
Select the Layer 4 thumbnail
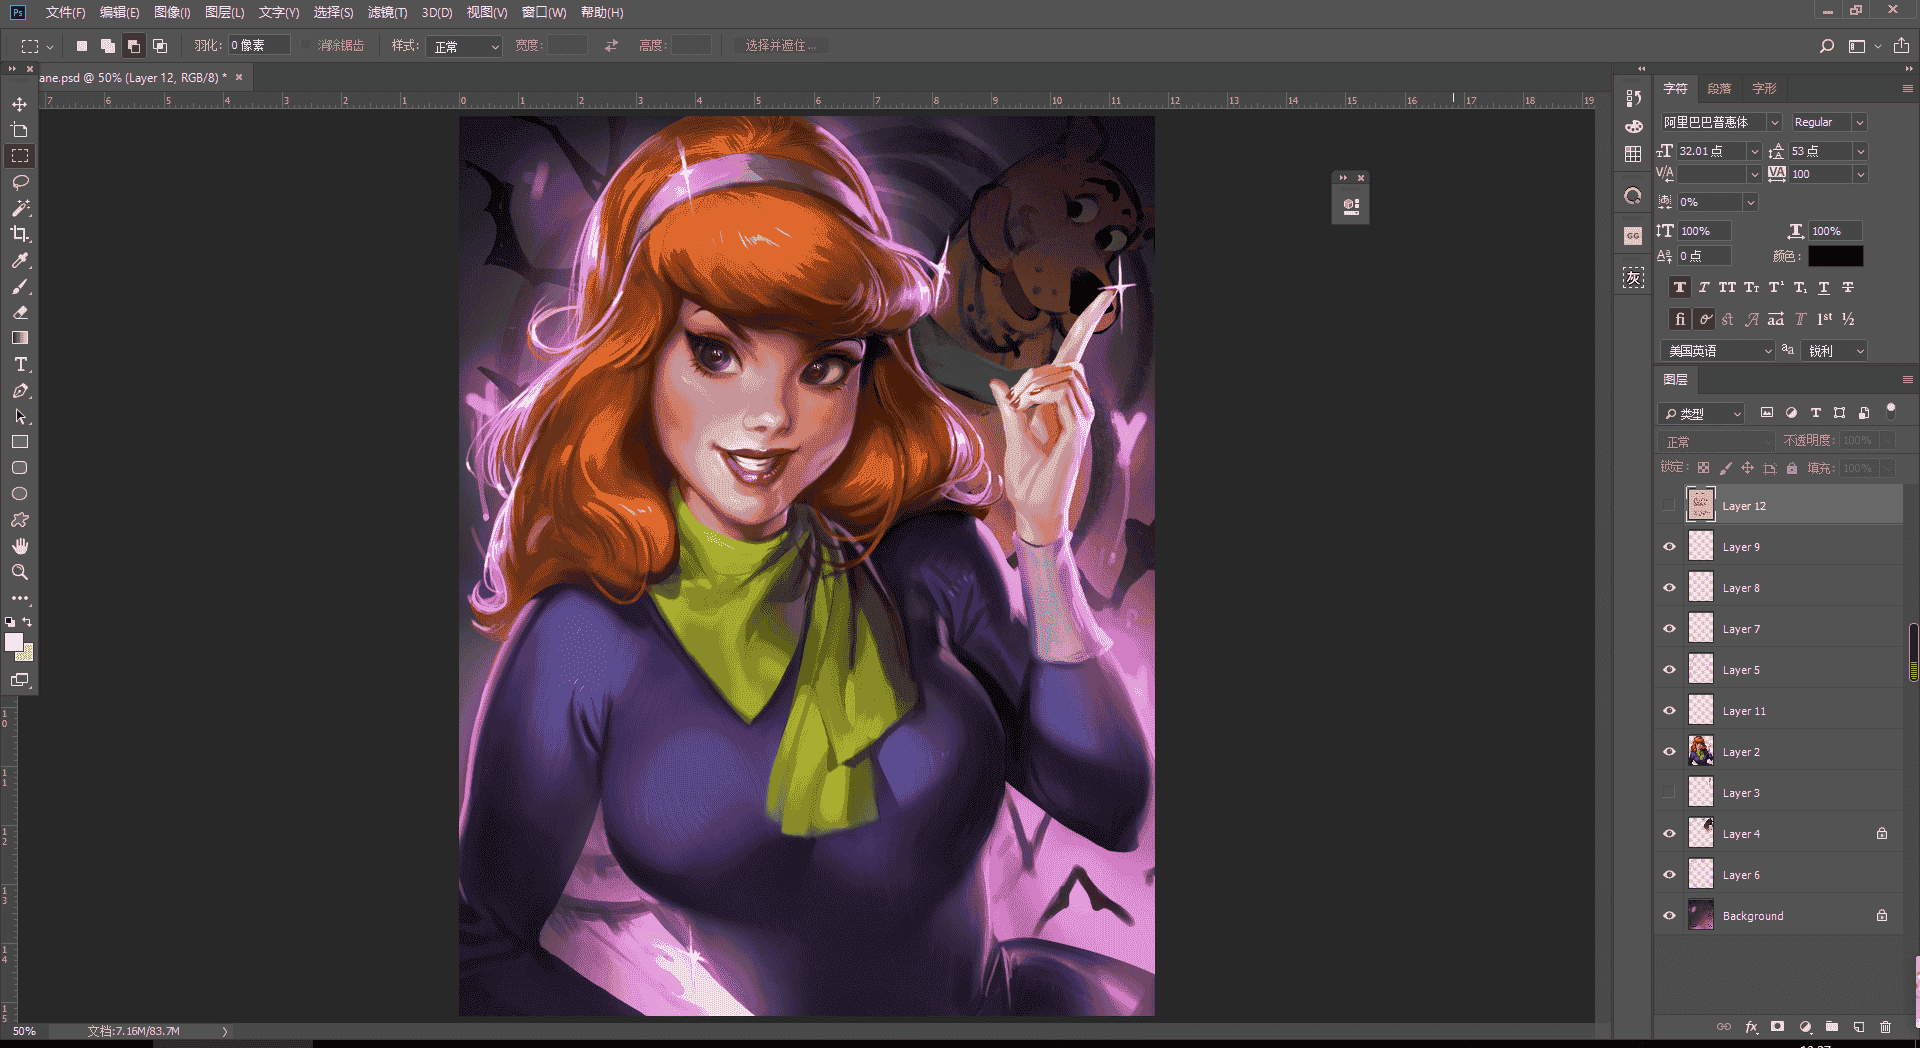[x=1701, y=833]
